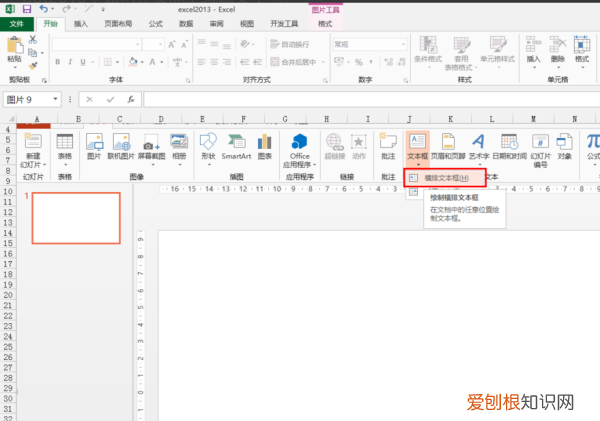Click the Borders icon in font group

point(108,62)
